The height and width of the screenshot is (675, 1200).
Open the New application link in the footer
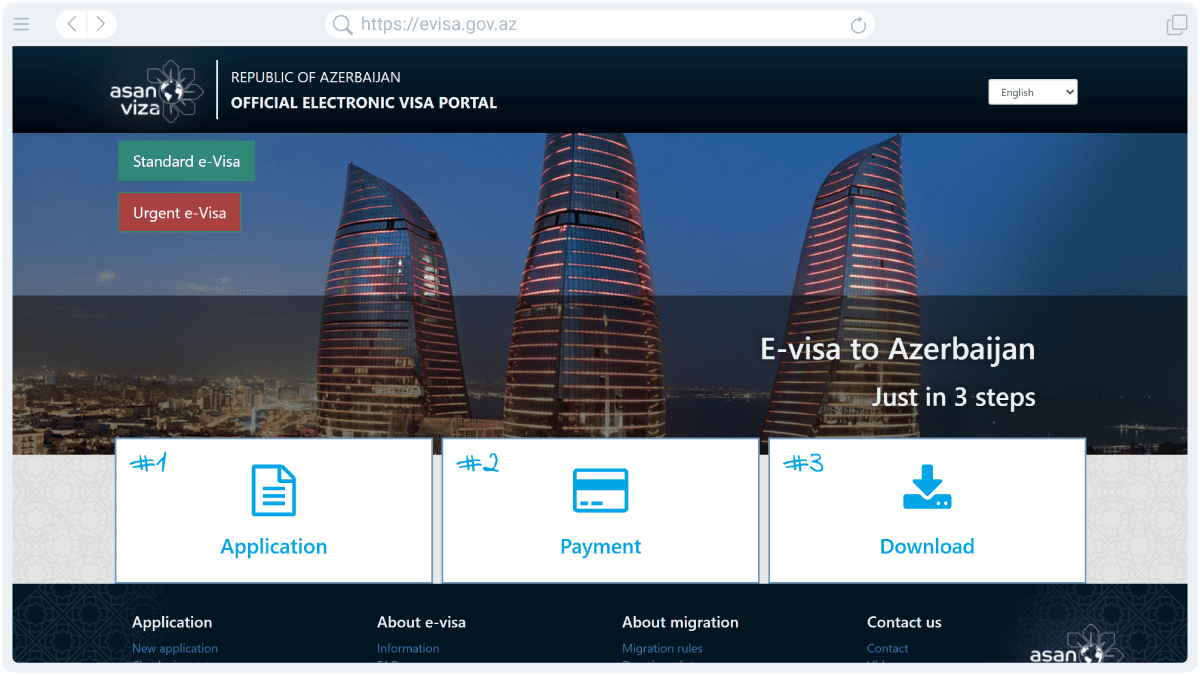pos(174,648)
